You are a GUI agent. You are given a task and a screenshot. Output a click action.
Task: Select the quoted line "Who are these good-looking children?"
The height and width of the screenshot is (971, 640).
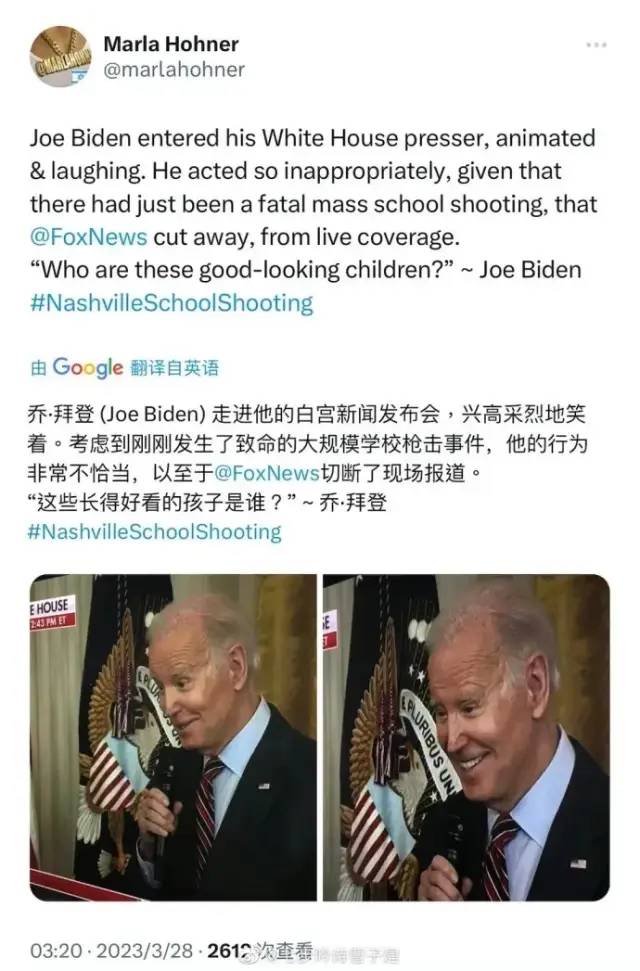(242, 270)
